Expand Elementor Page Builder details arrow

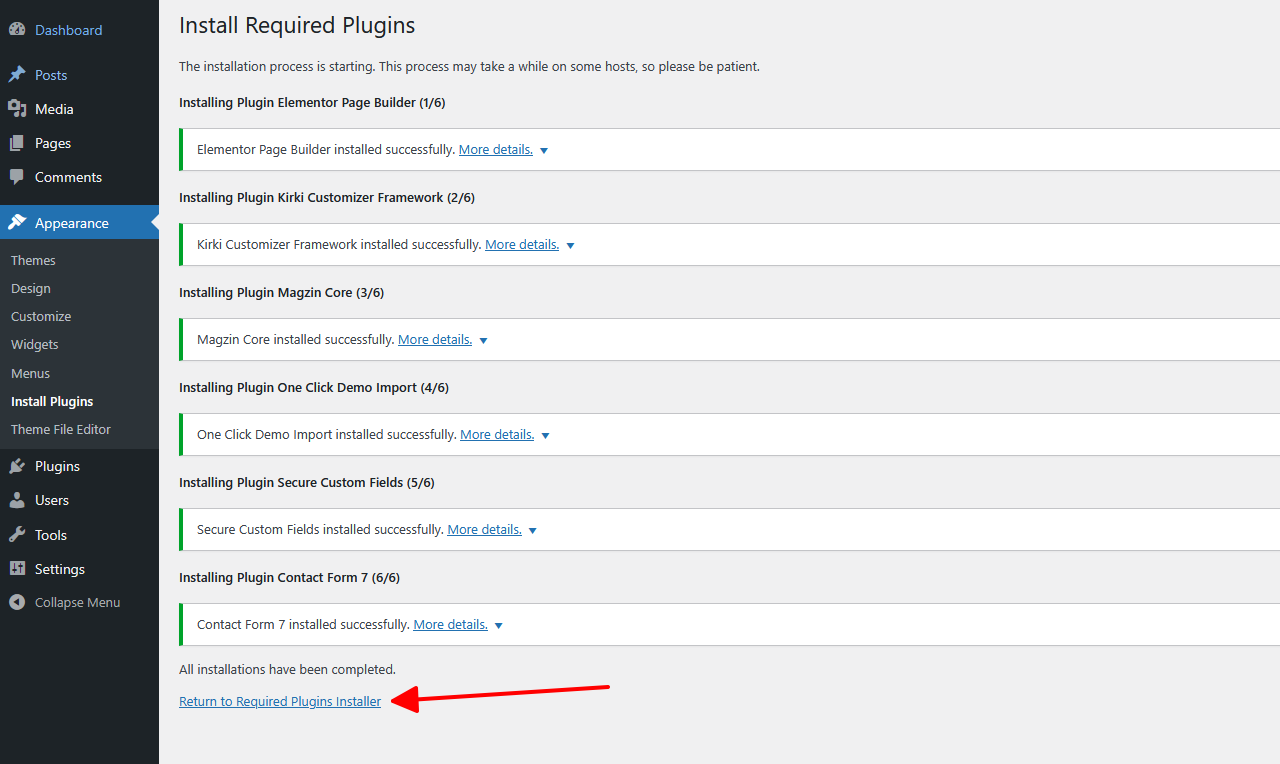544,151
